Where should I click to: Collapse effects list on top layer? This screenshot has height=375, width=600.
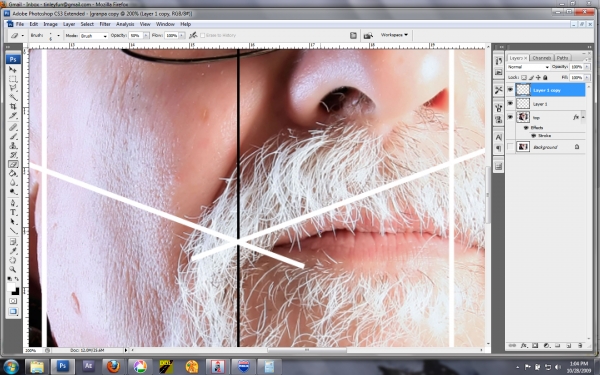[583, 117]
